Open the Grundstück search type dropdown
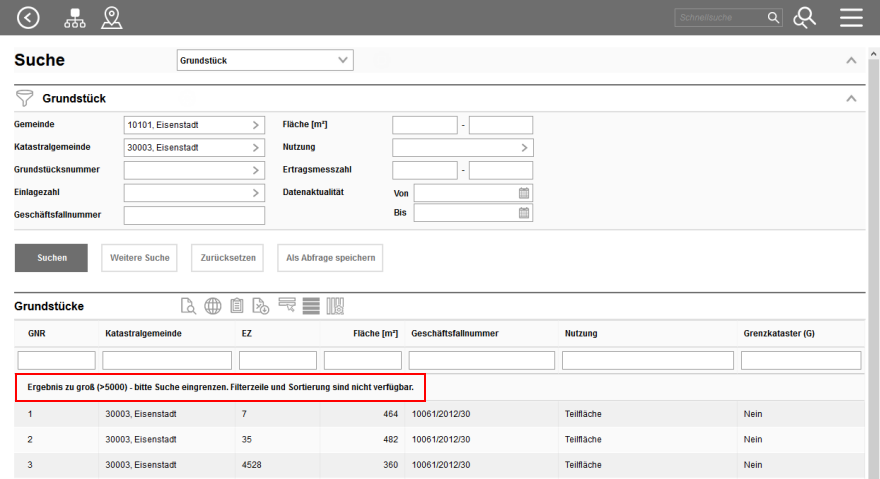 point(265,60)
